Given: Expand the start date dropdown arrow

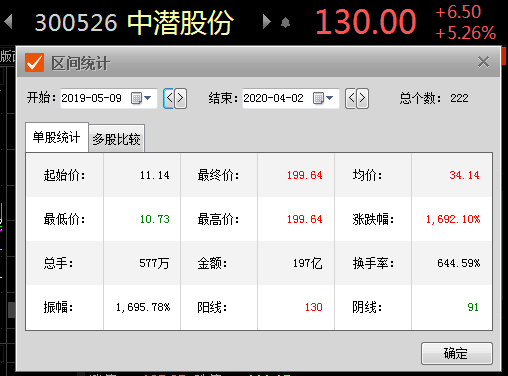Looking at the screenshot, I should click(x=148, y=98).
